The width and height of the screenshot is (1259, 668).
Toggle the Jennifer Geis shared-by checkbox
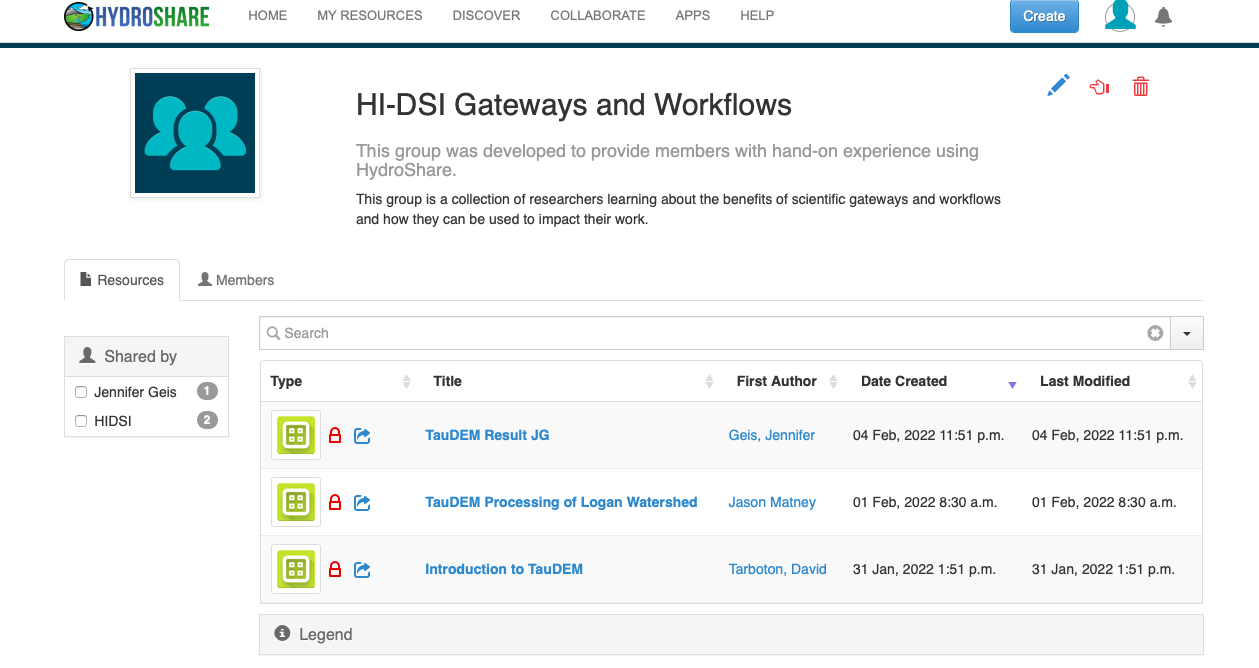pos(82,392)
